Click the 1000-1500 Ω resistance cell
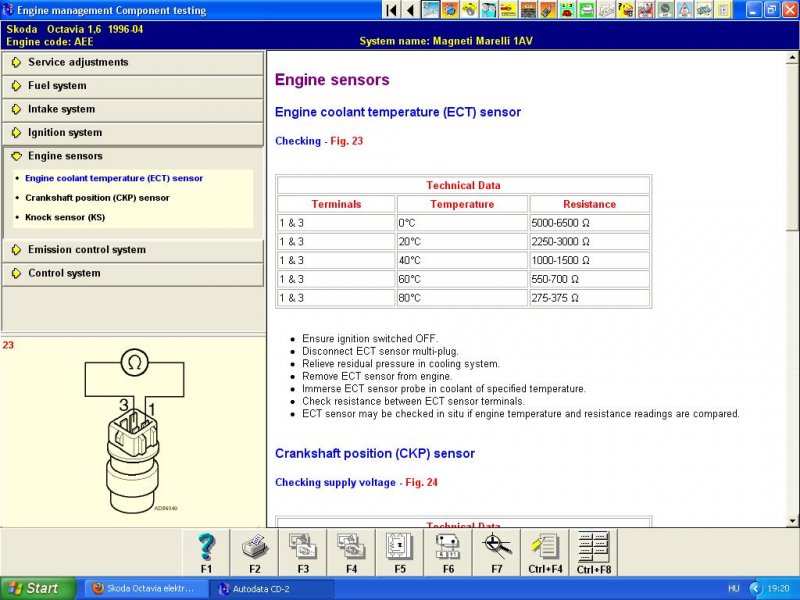The image size is (800, 600). (589, 260)
